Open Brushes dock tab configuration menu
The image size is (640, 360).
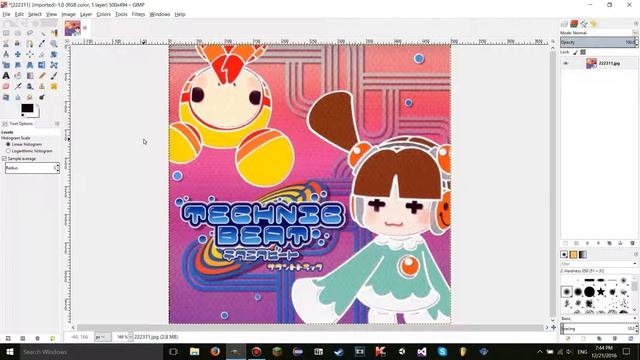click(x=636, y=254)
